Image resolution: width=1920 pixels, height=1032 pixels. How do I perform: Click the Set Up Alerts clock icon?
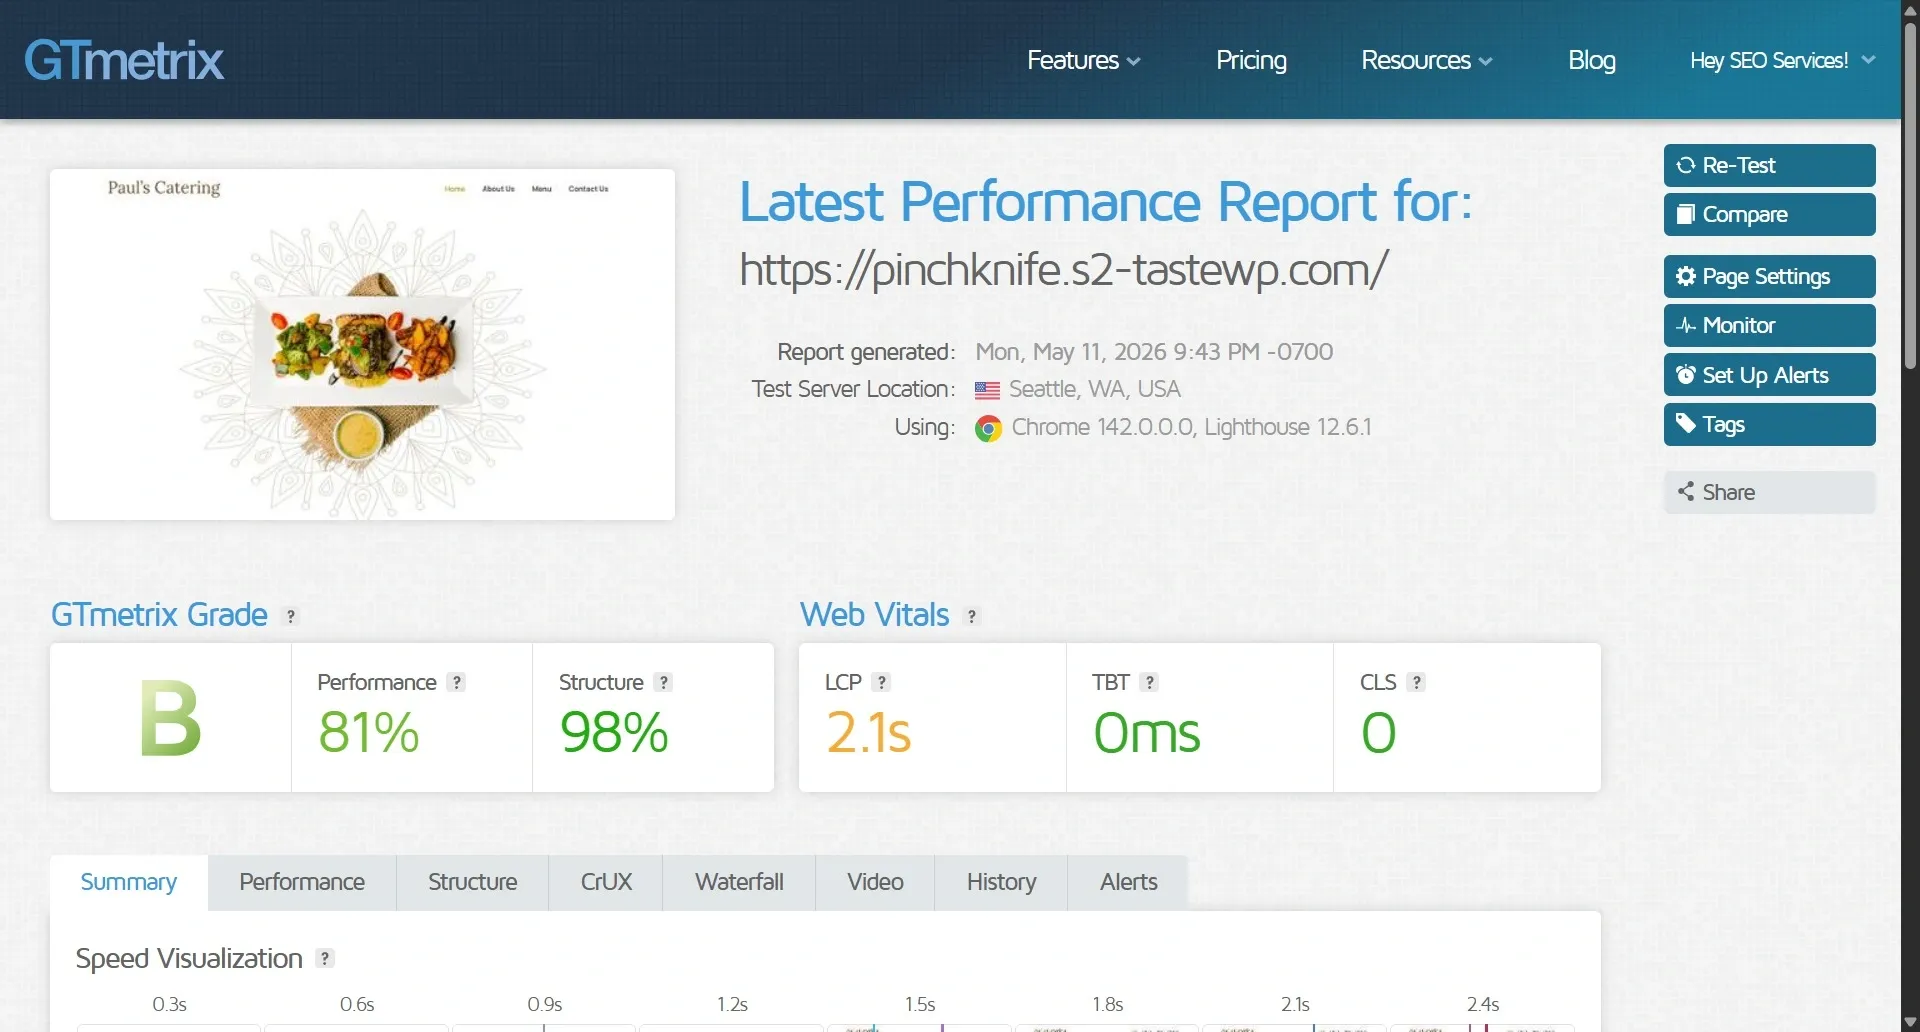1686,375
